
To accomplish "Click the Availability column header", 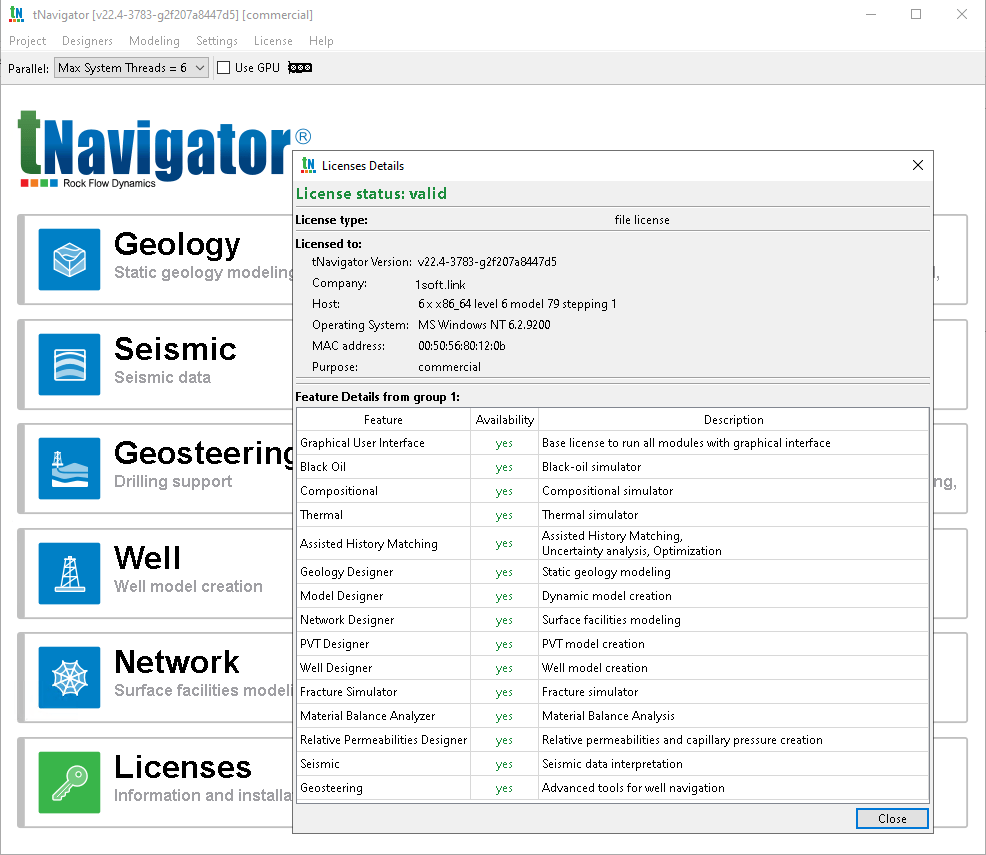I will click(x=504, y=419).
